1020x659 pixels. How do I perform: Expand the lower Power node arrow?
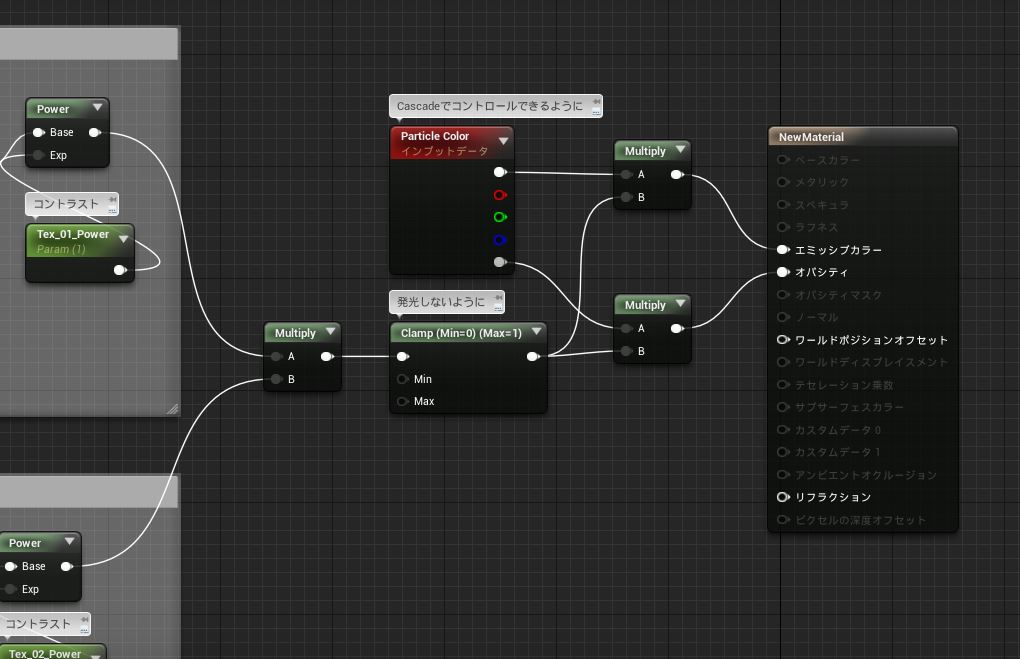tap(70, 541)
